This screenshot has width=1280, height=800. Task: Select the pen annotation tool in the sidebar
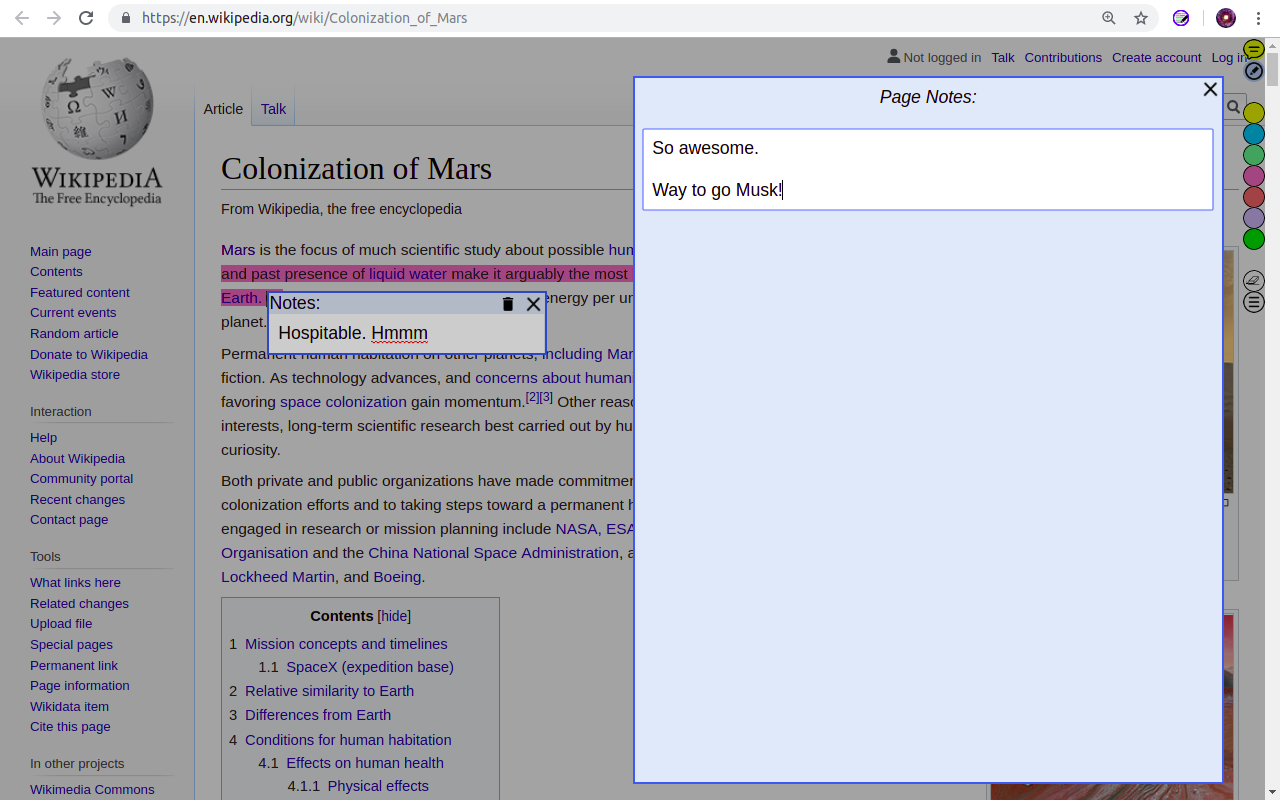click(x=1253, y=71)
